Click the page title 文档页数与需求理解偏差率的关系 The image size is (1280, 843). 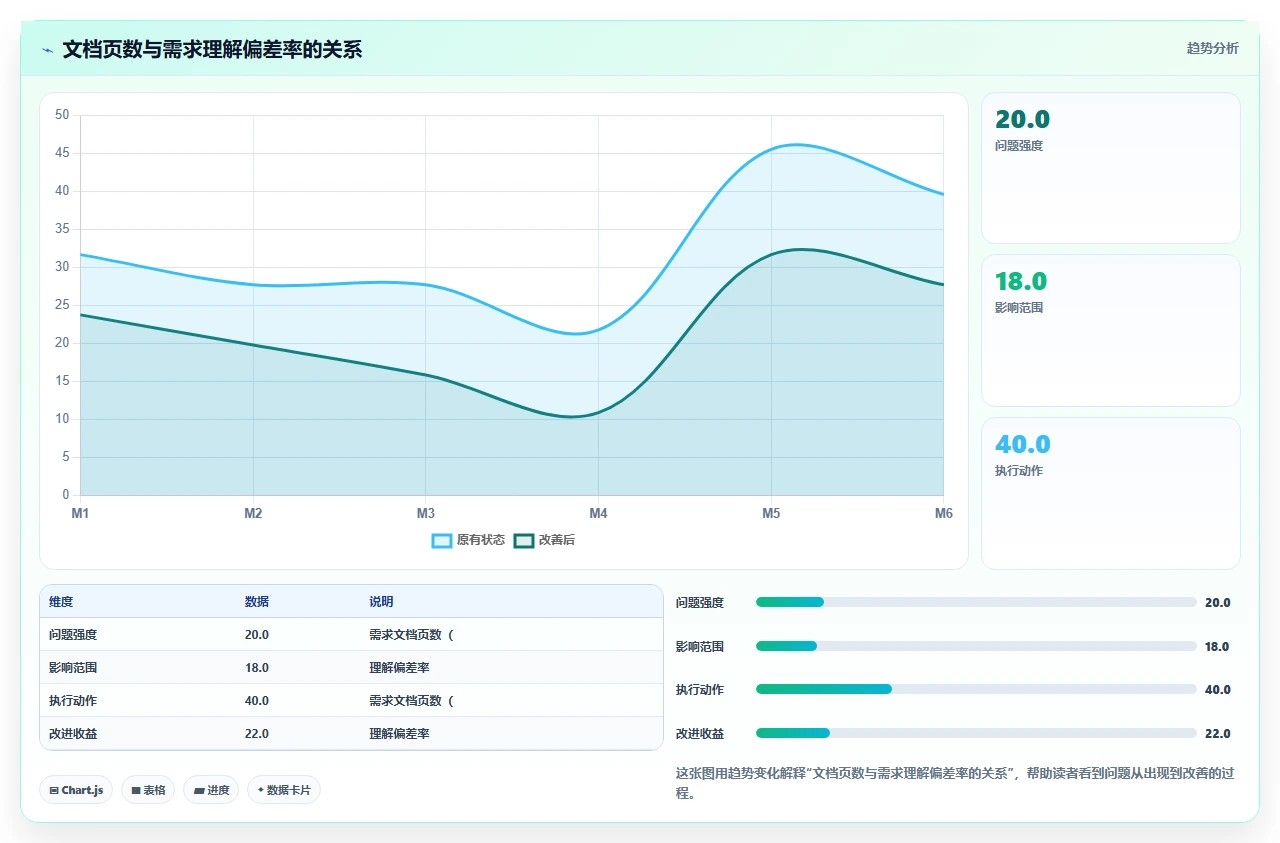coord(212,49)
